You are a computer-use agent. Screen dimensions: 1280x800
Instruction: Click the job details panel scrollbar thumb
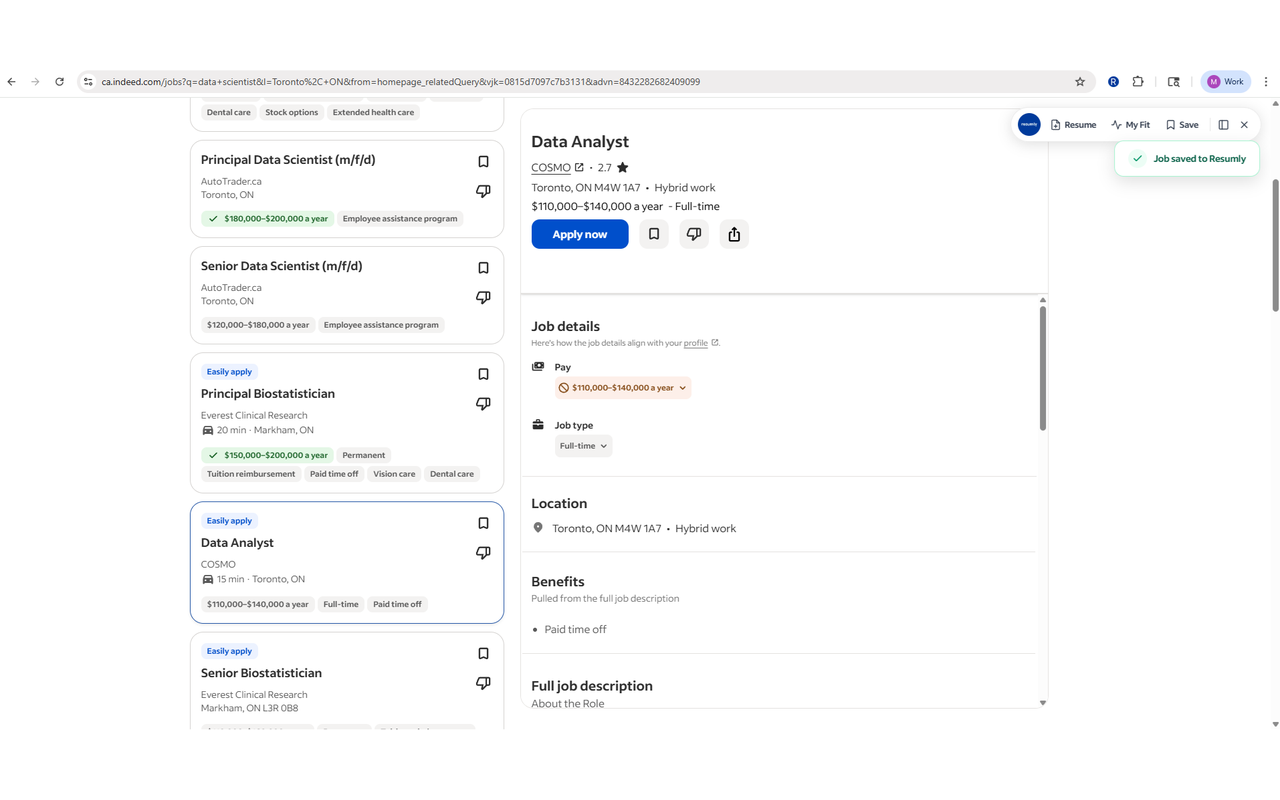tap(1043, 369)
